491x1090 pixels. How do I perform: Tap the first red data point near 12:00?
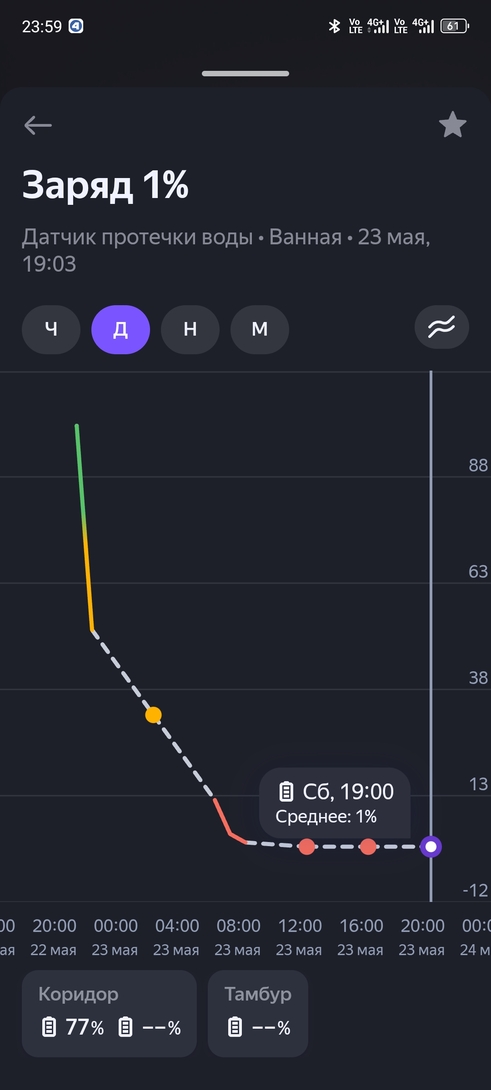(x=307, y=846)
